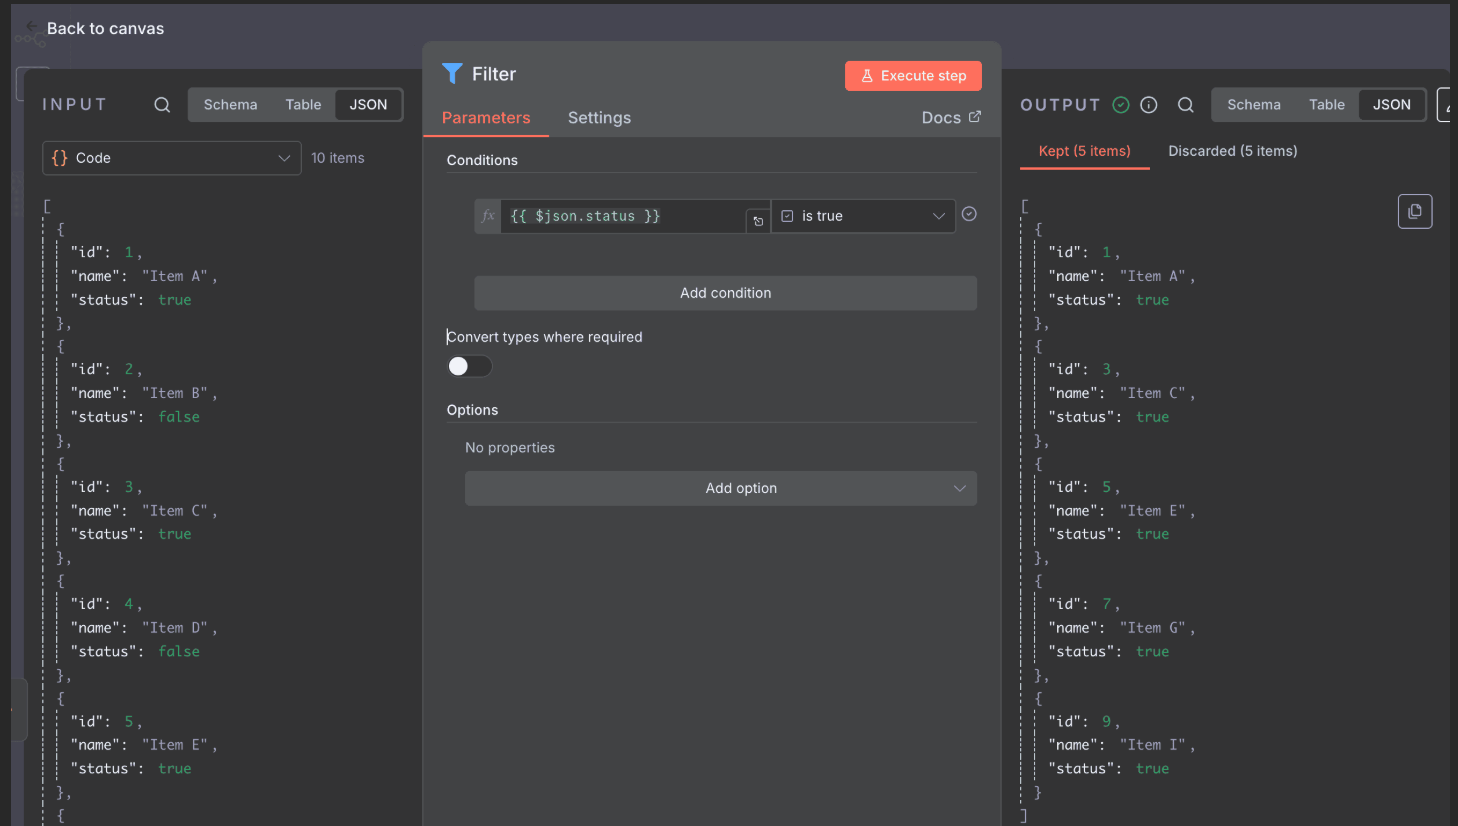Click false status of Item B in INPUT
This screenshot has width=1458, height=826.
coord(179,417)
